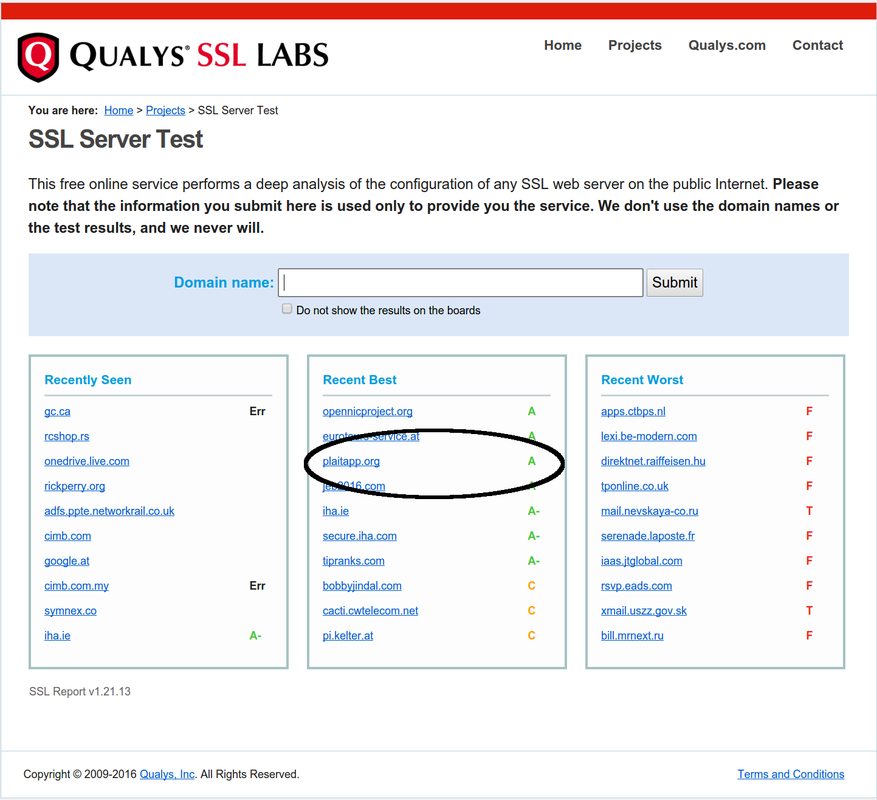Screen dimensions: 877x800
Task: Open the rcshop.rs link
Action: (67, 436)
